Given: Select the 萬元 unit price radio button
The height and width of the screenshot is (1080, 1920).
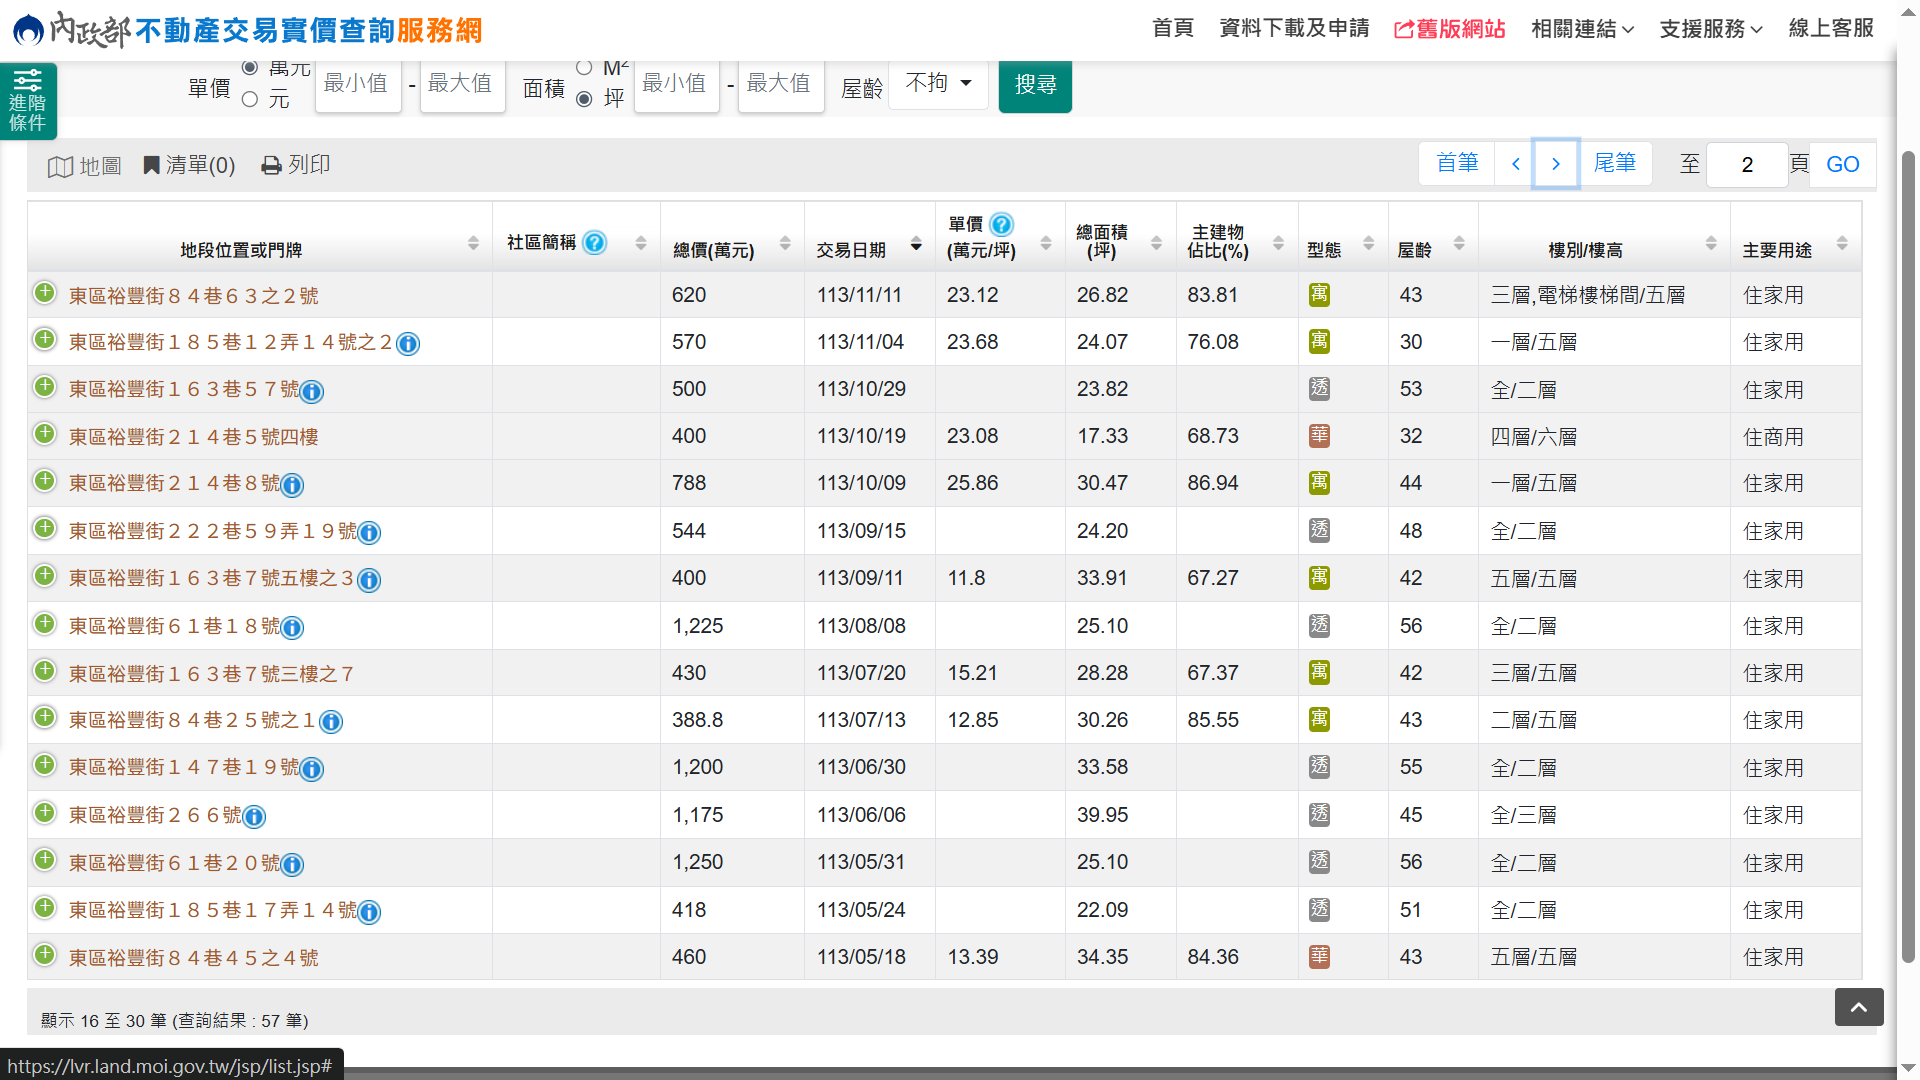Looking at the screenshot, I should click(250, 68).
